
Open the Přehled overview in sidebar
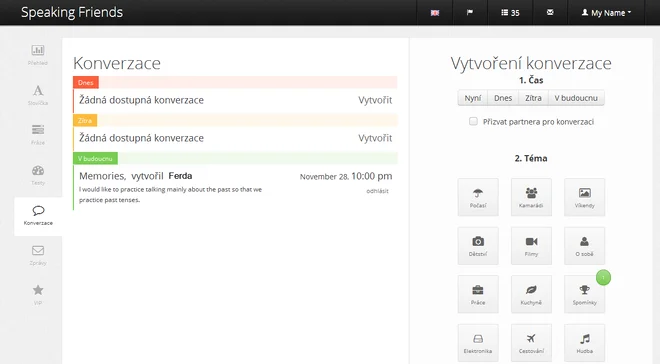38,55
